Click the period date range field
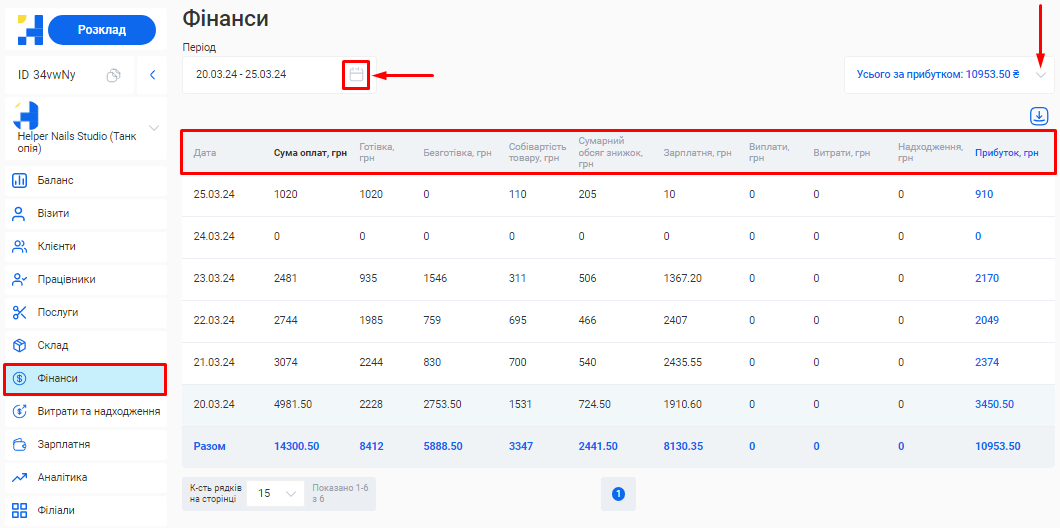This screenshot has height=528, width=1060. click(x=262, y=75)
